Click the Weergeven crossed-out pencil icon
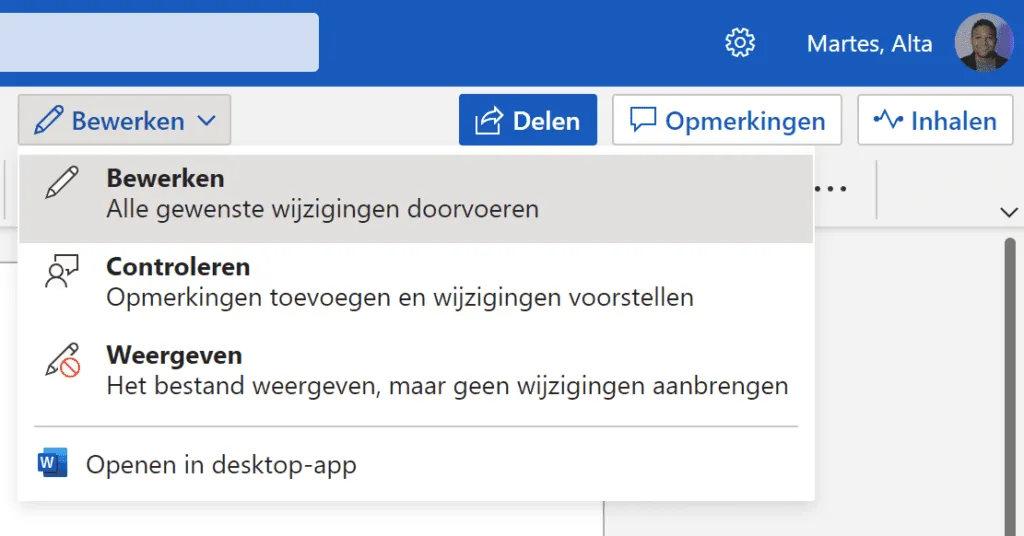 click(x=62, y=360)
